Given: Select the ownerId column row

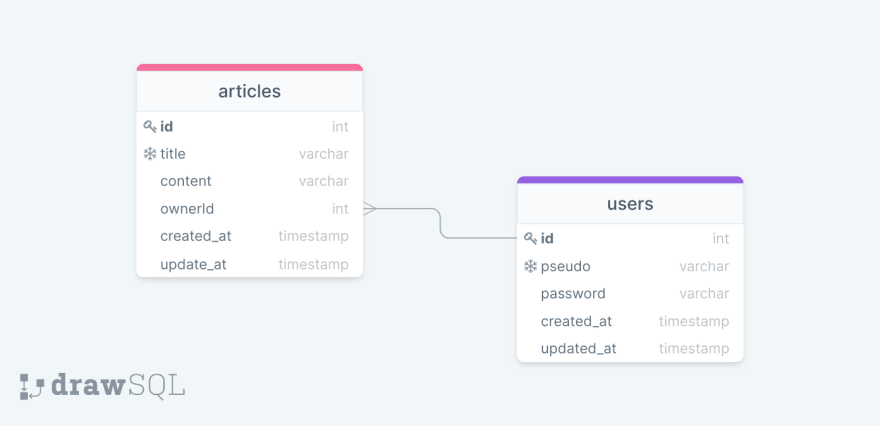Looking at the screenshot, I should [250, 209].
